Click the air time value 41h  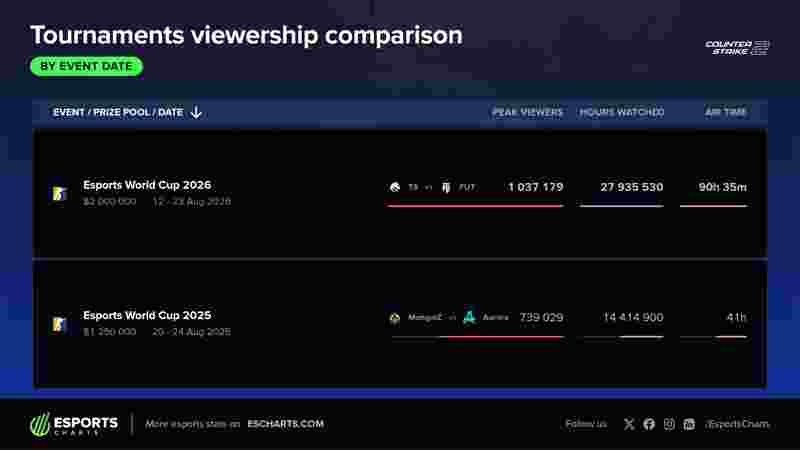pyautogui.click(x=736, y=317)
